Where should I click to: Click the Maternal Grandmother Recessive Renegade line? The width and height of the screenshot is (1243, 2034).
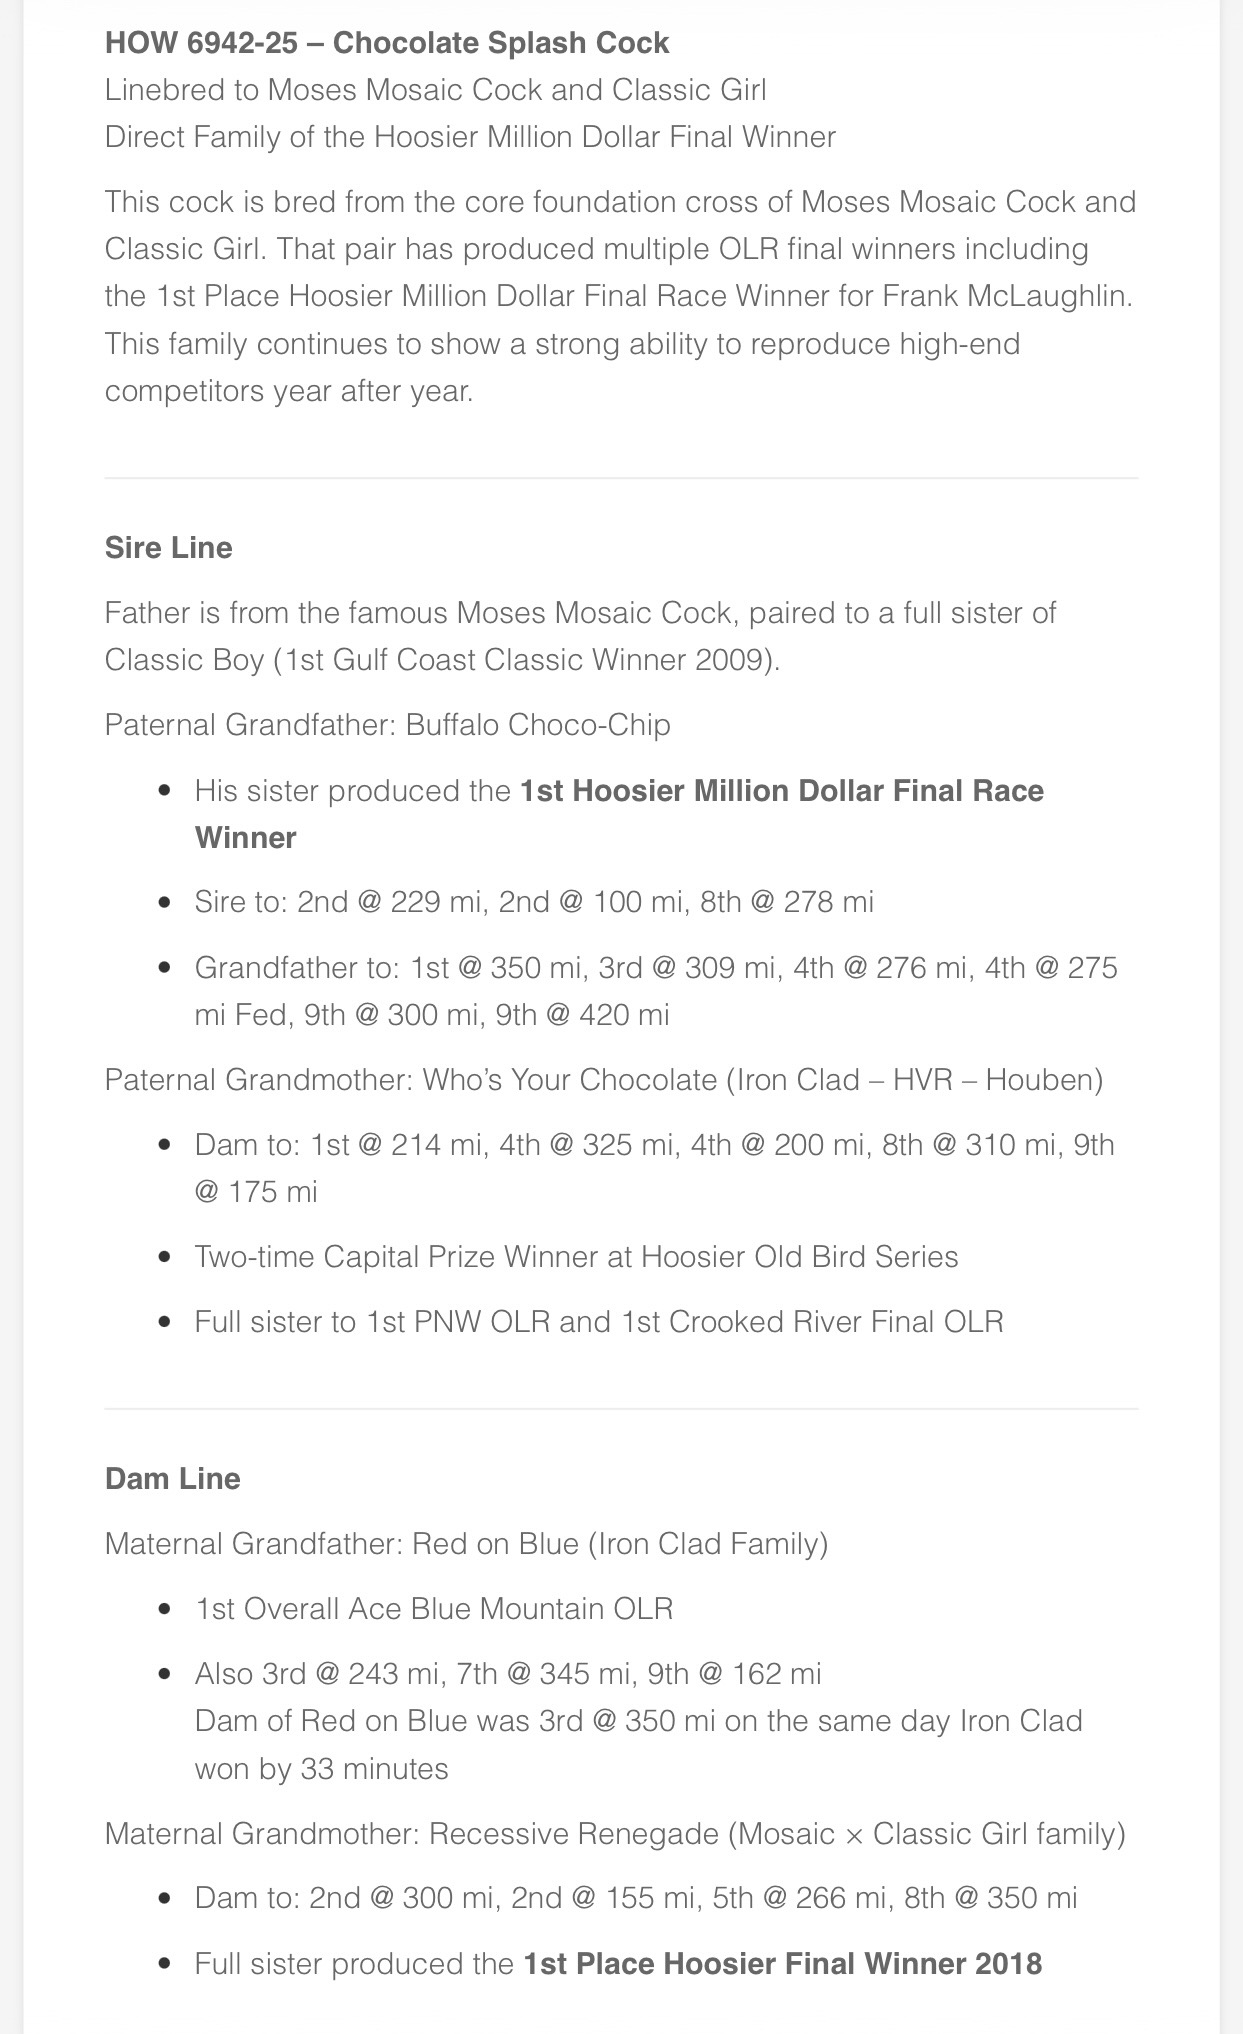(x=615, y=1834)
